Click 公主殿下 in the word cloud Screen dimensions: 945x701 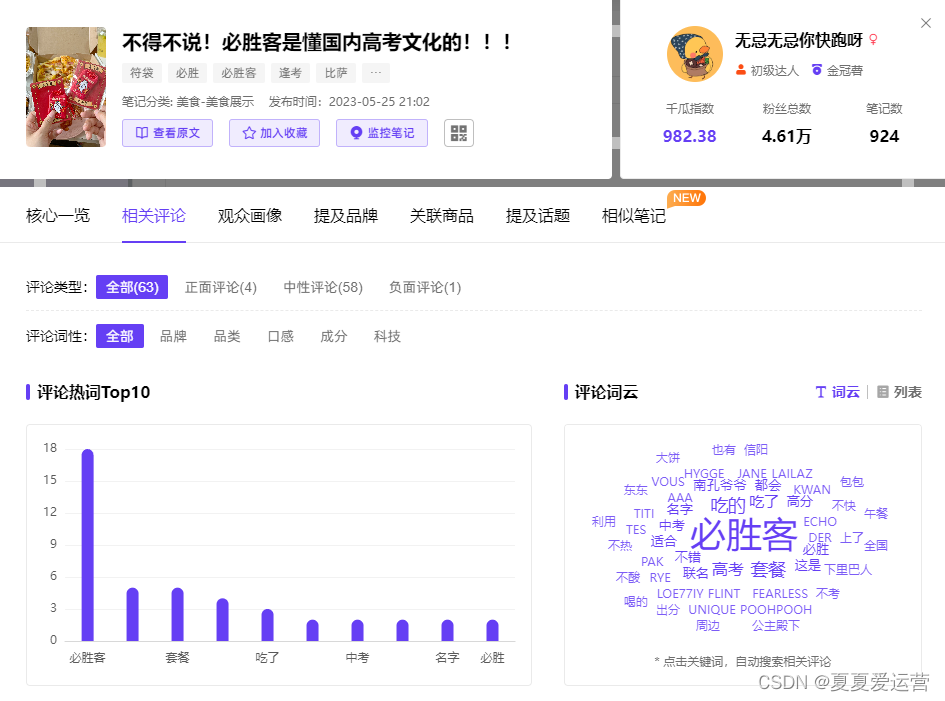tap(776, 626)
